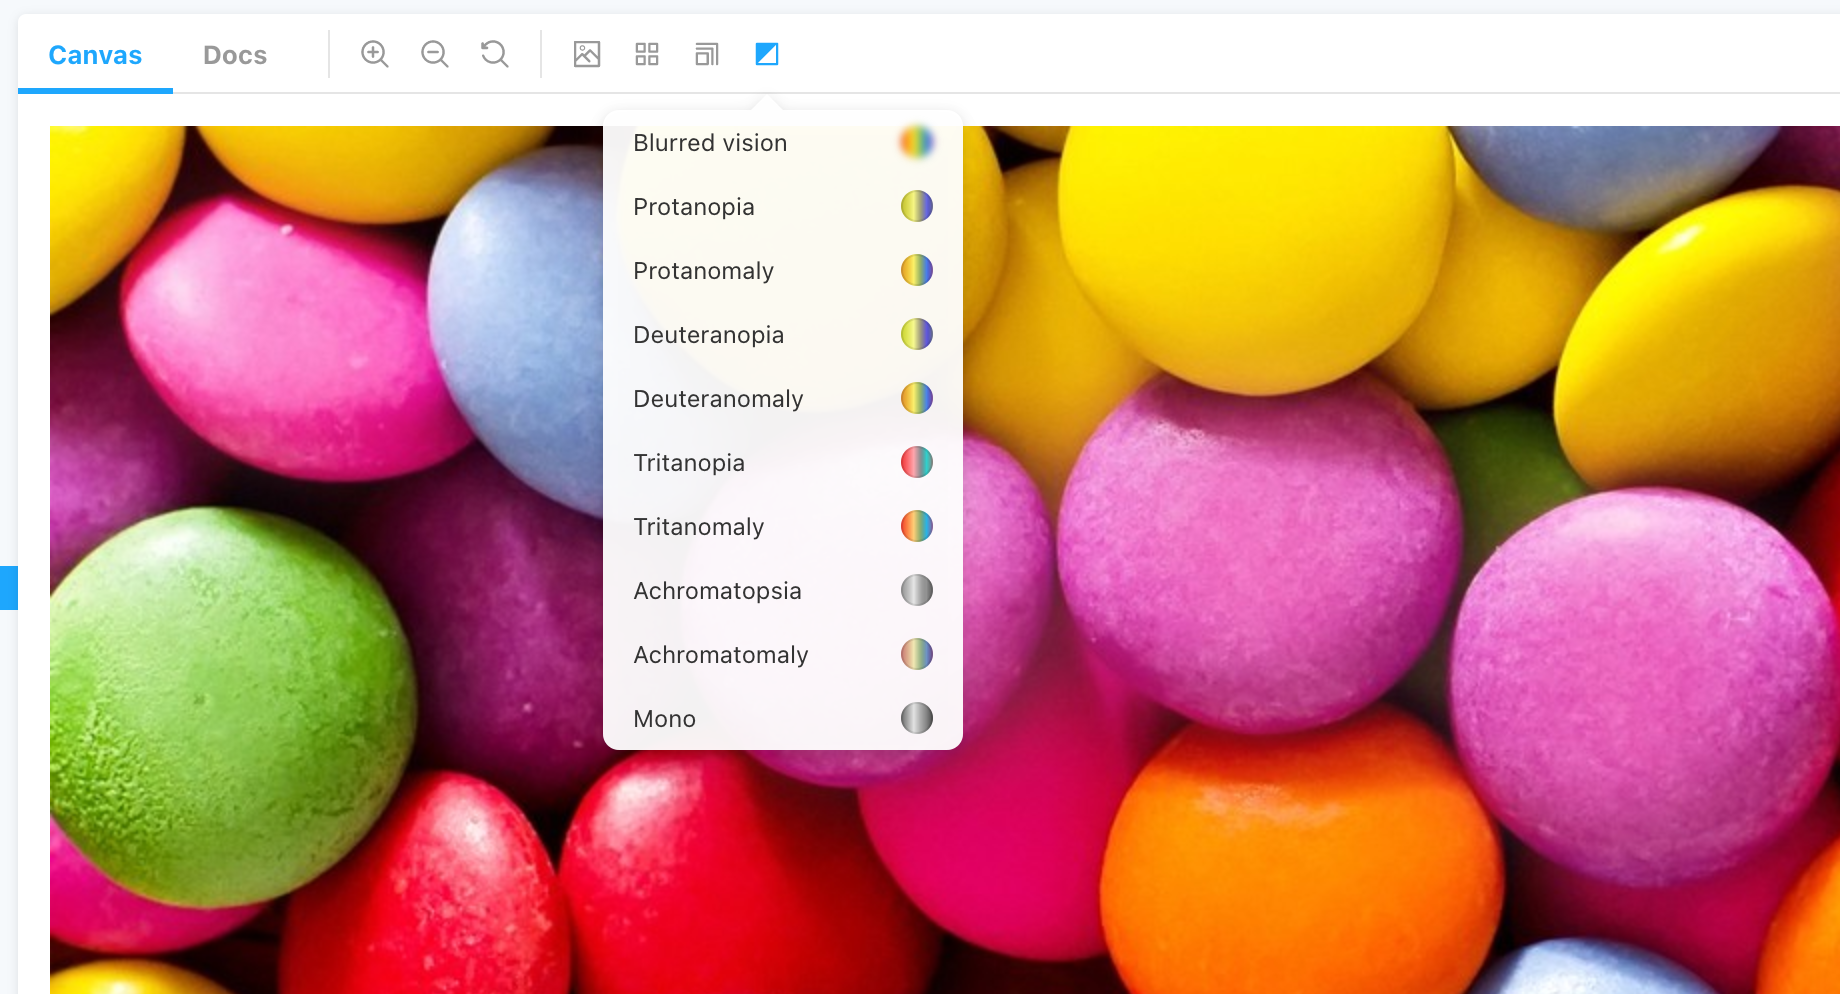Select Blurred vision filter
Screen dimensions: 1840x994
pos(783,143)
